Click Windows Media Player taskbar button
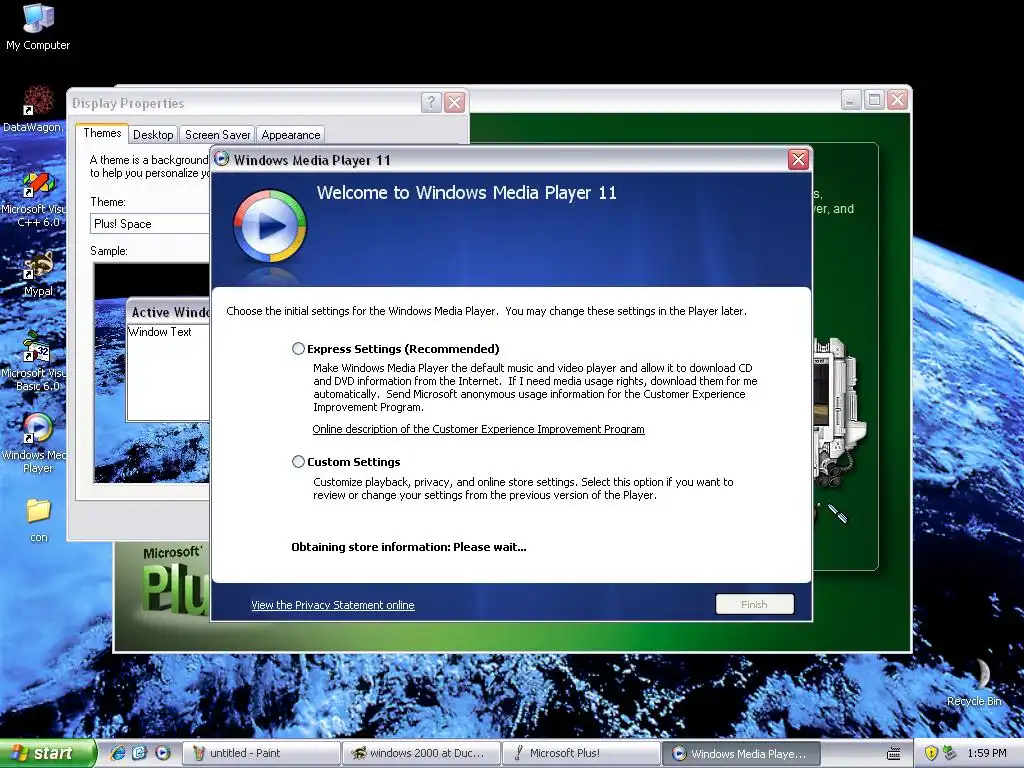This screenshot has height=768, width=1024. pos(741,753)
